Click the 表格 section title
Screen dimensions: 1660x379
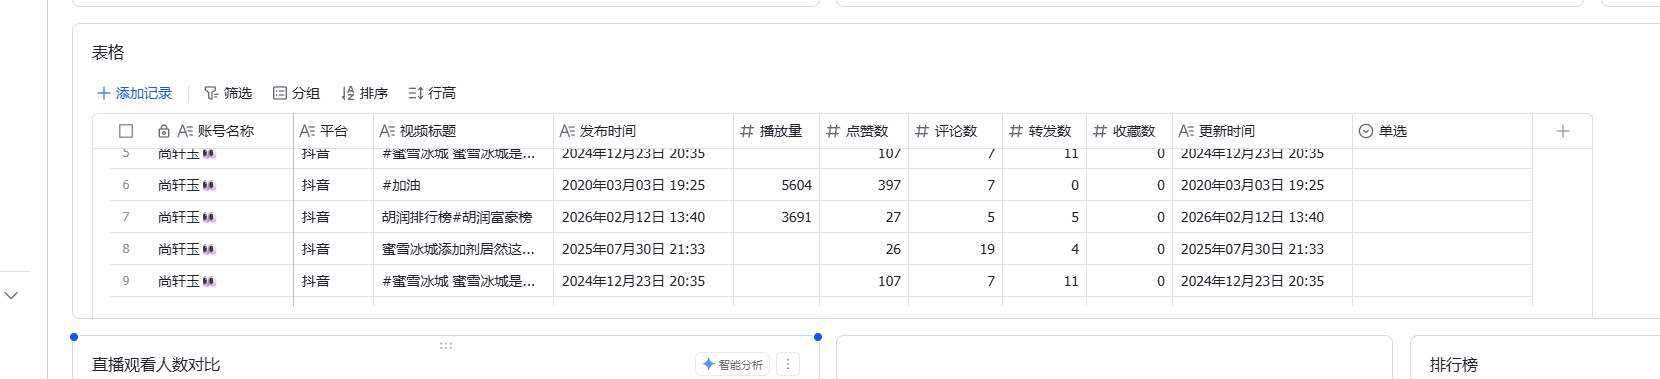[108, 52]
